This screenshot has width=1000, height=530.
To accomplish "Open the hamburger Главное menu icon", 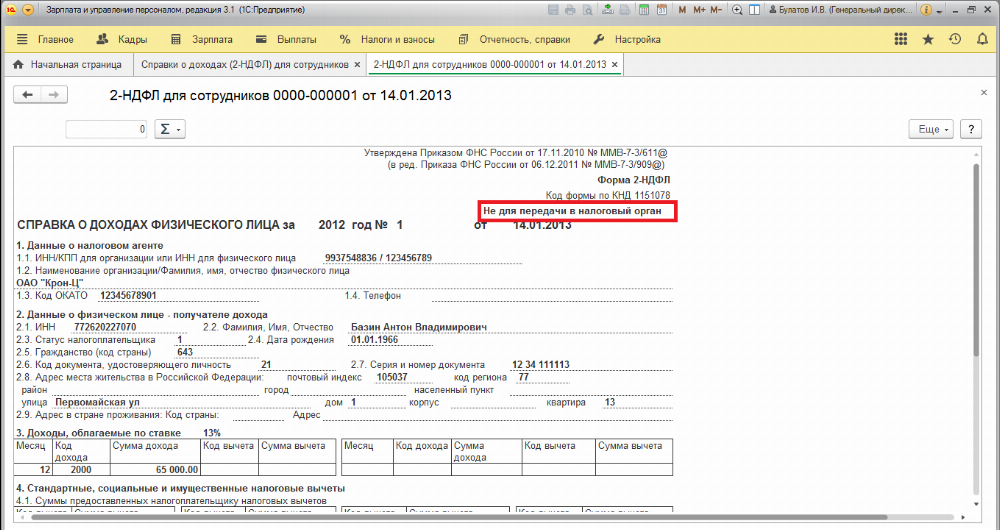I will pyautogui.click(x=22, y=39).
